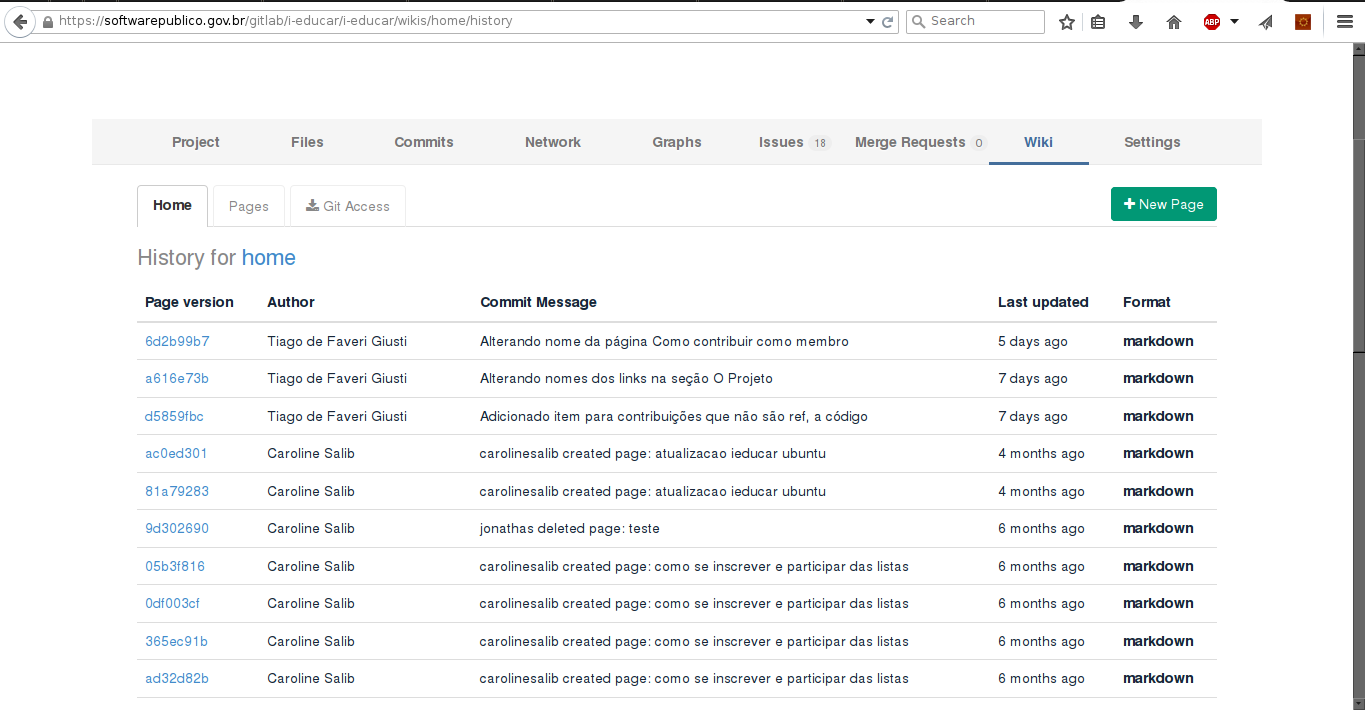Click the orange extension icon in toolbar

click(1303, 21)
